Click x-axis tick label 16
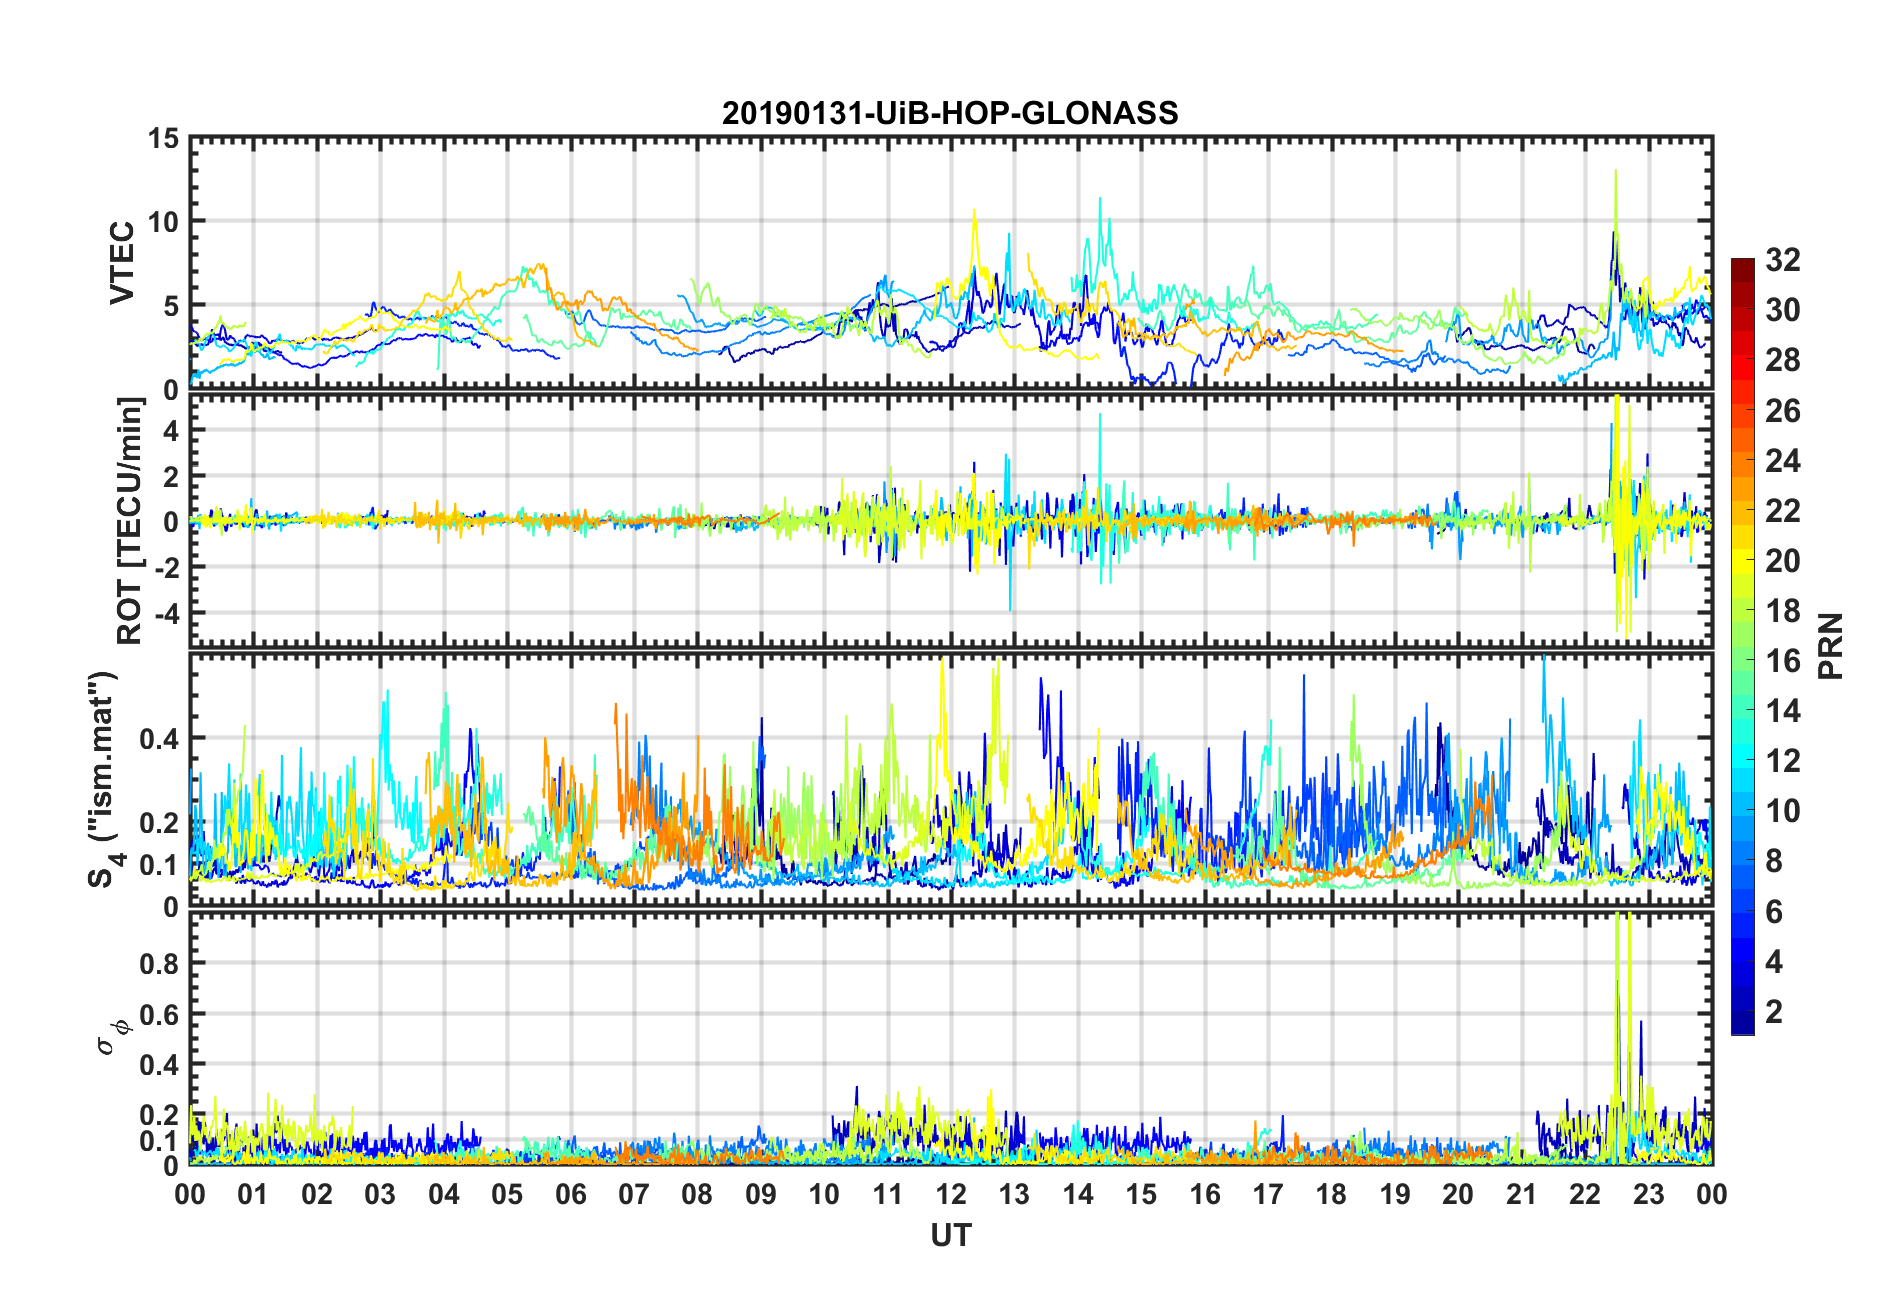The image size is (1902, 1292). (1205, 1194)
